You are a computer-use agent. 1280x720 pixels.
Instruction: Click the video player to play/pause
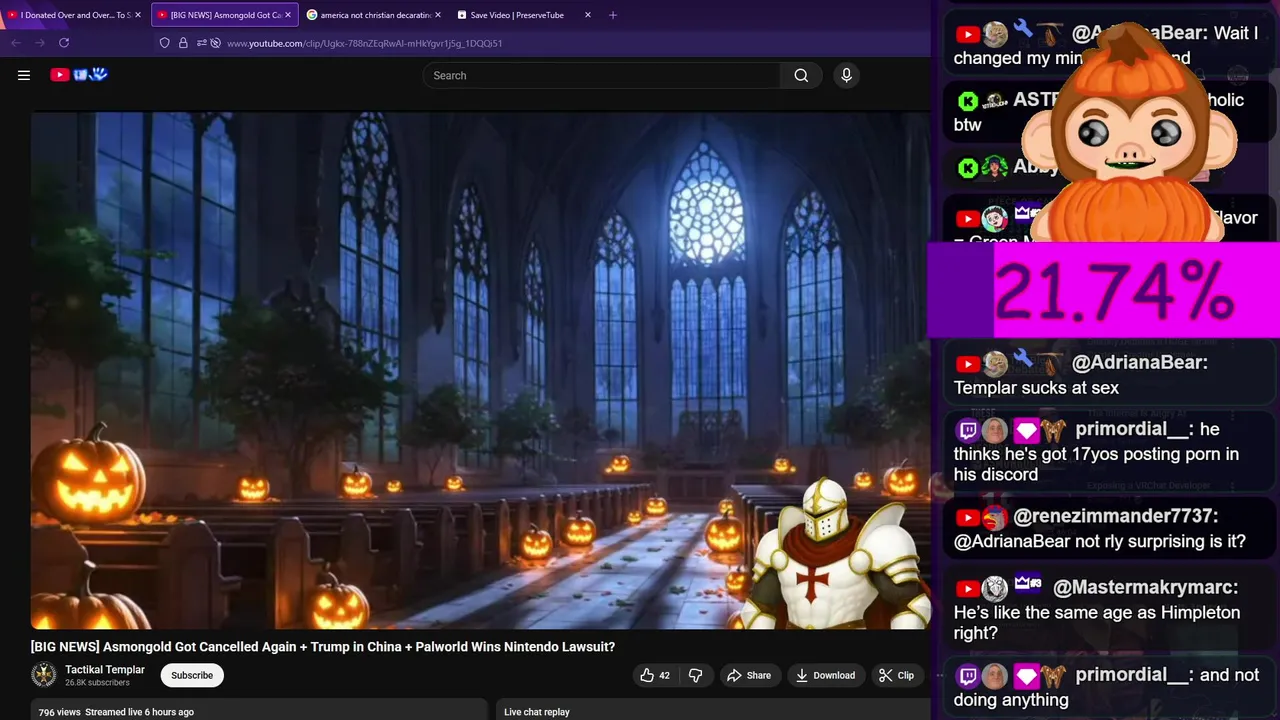pyautogui.click(x=480, y=370)
